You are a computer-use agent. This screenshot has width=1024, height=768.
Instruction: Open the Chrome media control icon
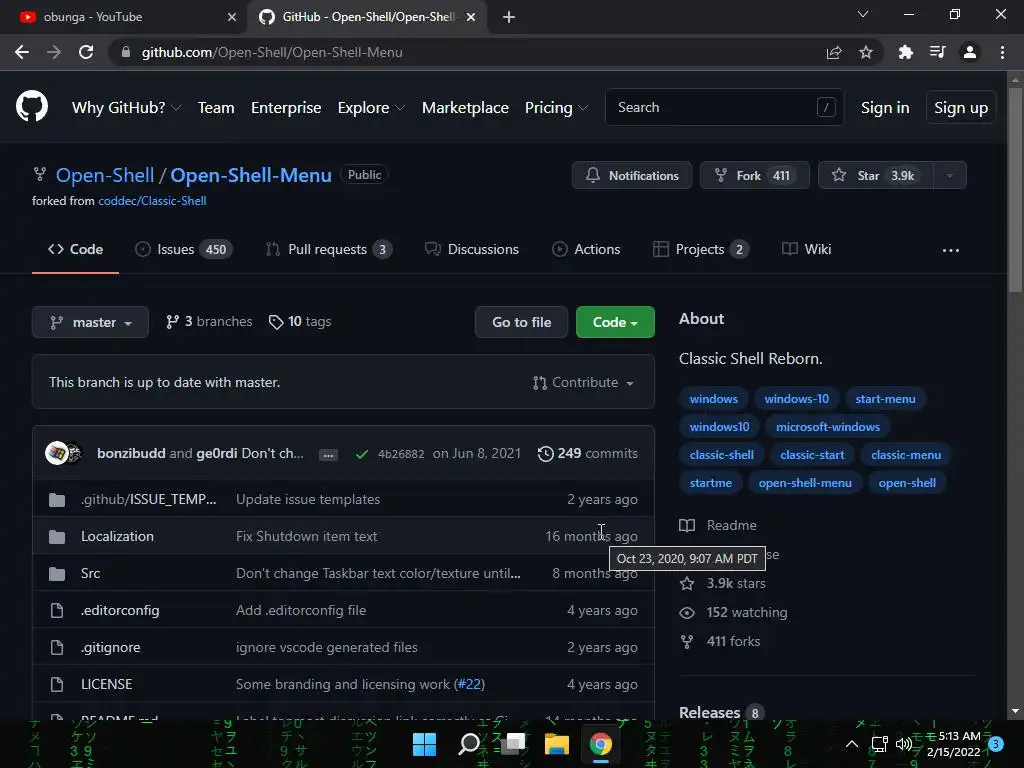(x=938, y=52)
